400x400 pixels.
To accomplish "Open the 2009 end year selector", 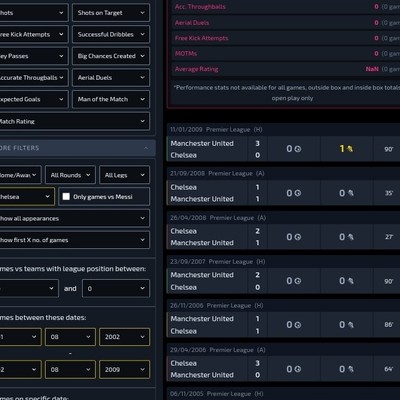I will 125,369.
